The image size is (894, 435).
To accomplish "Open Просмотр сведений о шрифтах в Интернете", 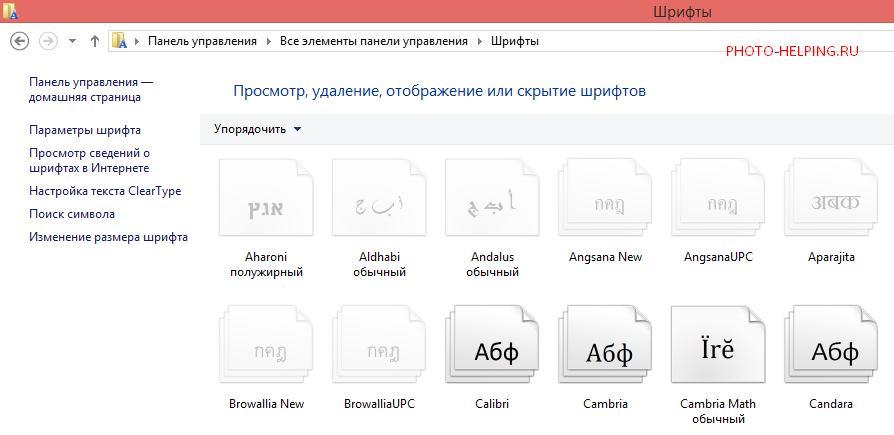I will click(90, 161).
